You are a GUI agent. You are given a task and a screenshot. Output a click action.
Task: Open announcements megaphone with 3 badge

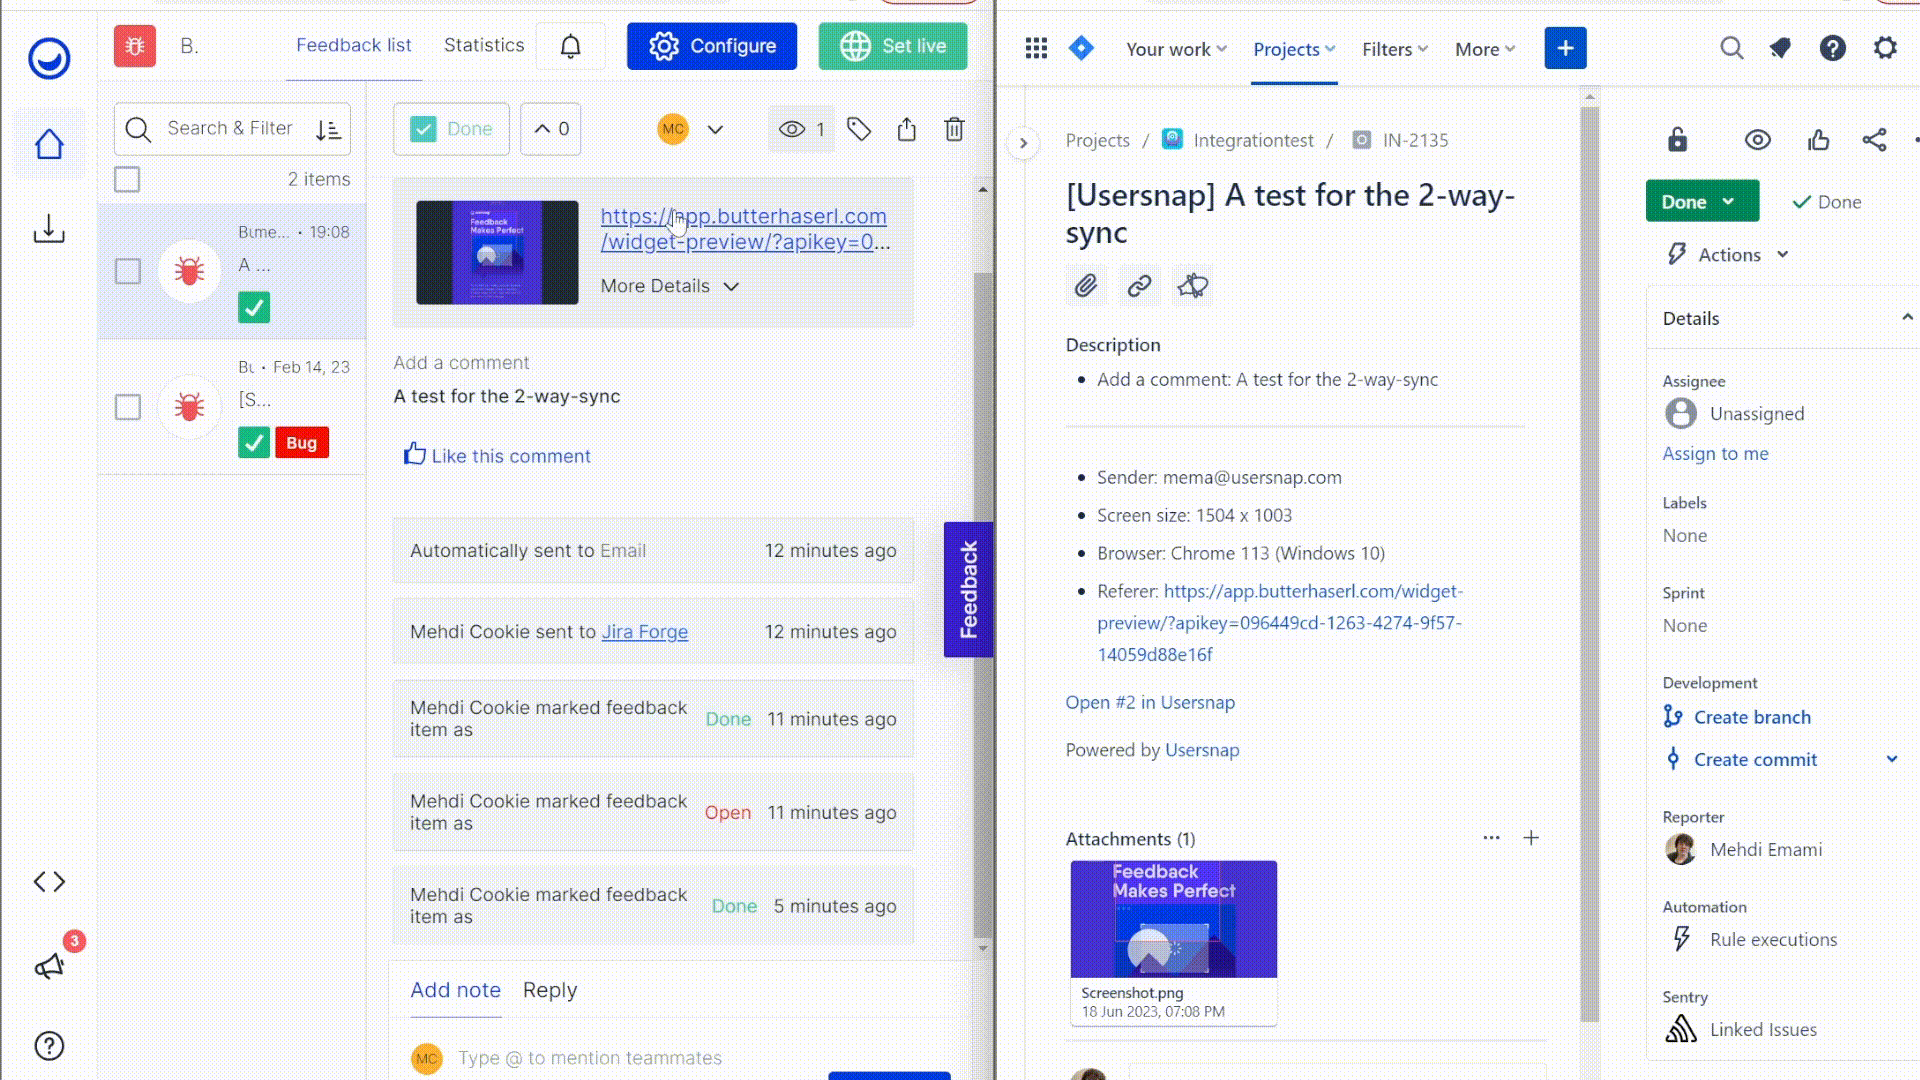click(x=50, y=966)
